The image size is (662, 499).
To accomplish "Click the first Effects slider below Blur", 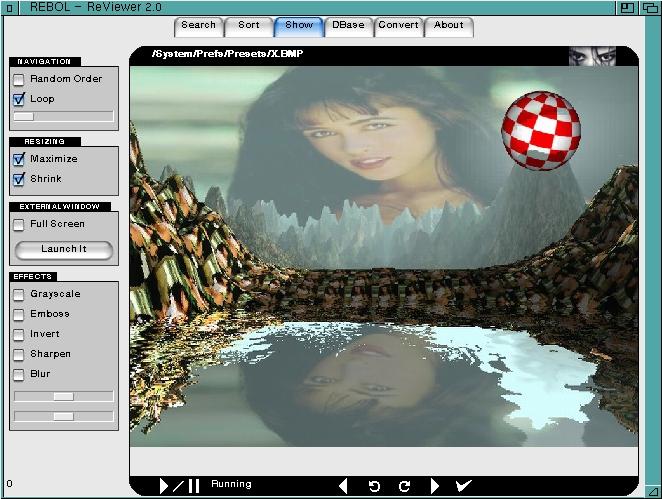I will (x=63, y=396).
